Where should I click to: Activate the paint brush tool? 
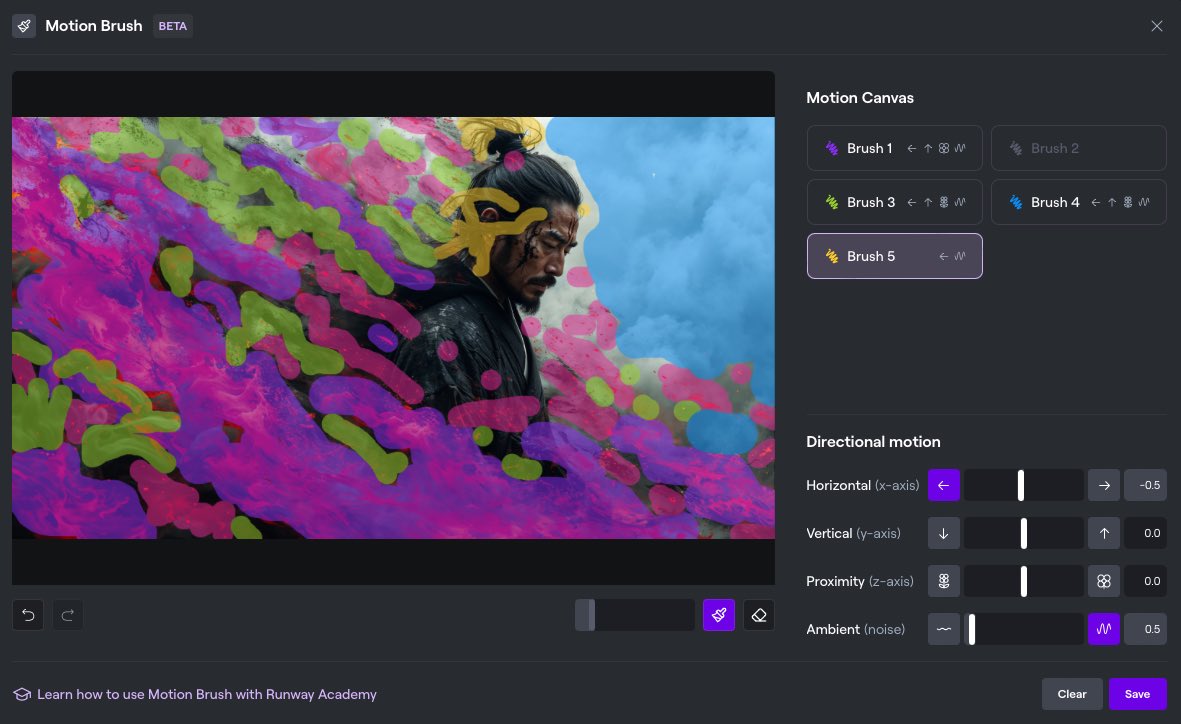tap(719, 615)
